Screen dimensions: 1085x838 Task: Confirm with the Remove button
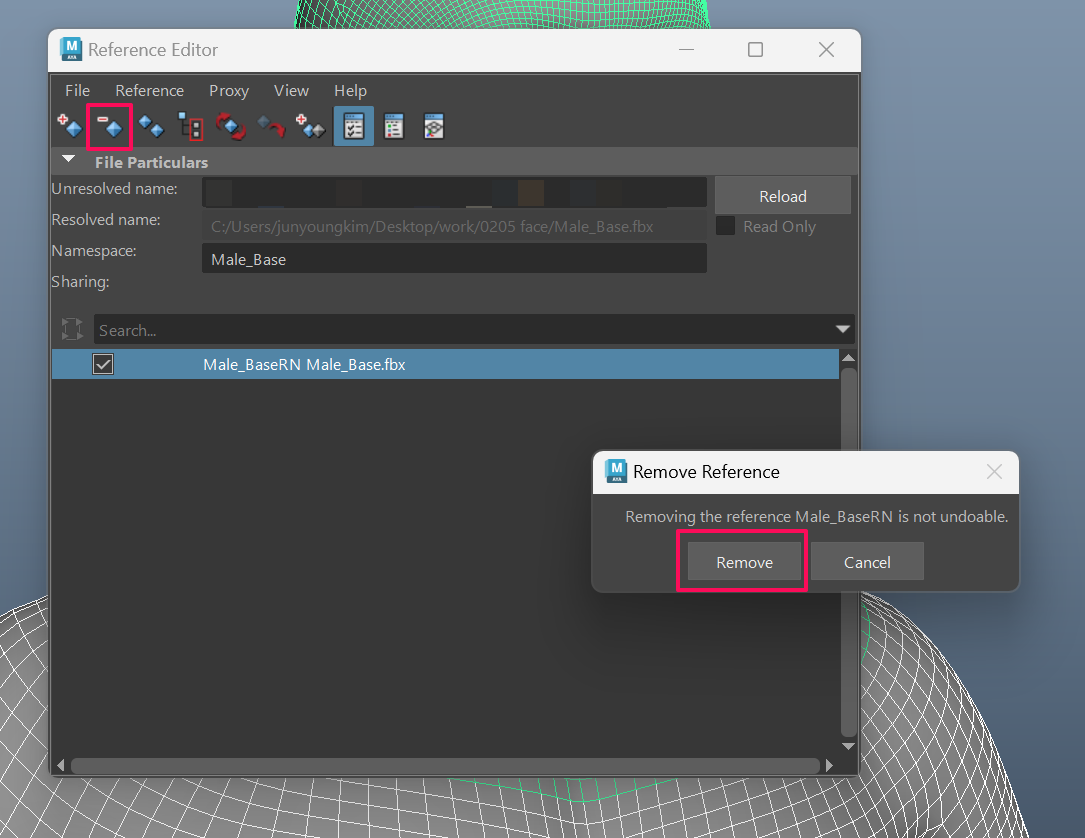coord(744,562)
